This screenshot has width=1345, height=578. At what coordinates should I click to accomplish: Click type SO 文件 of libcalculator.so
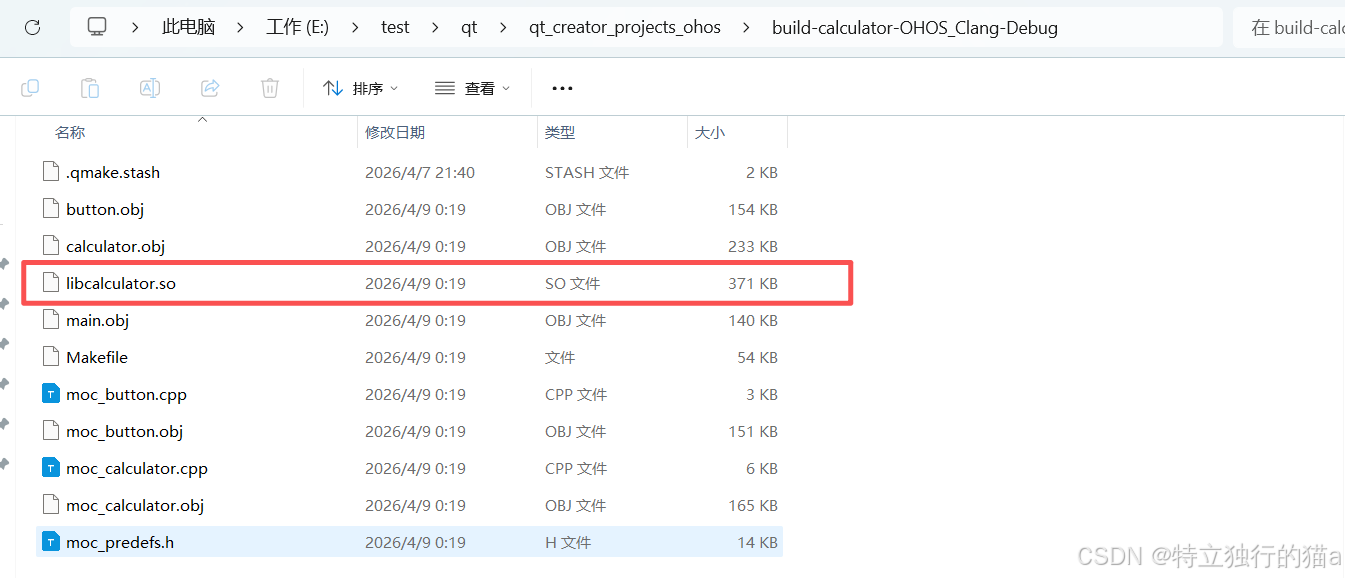pos(572,283)
